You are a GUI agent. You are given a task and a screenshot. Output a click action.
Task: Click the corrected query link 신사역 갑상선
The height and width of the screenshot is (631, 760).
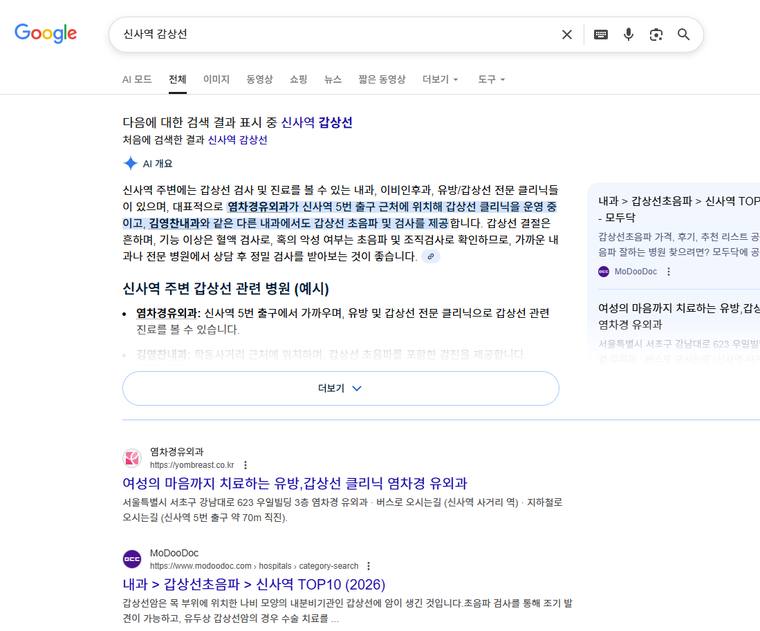pos(317,122)
